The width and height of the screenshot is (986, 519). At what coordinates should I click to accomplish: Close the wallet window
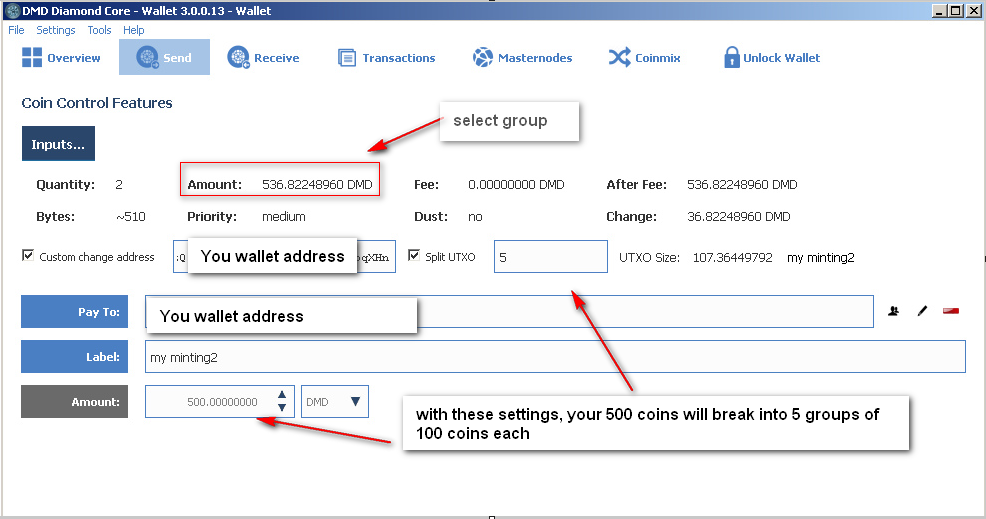click(973, 11)
